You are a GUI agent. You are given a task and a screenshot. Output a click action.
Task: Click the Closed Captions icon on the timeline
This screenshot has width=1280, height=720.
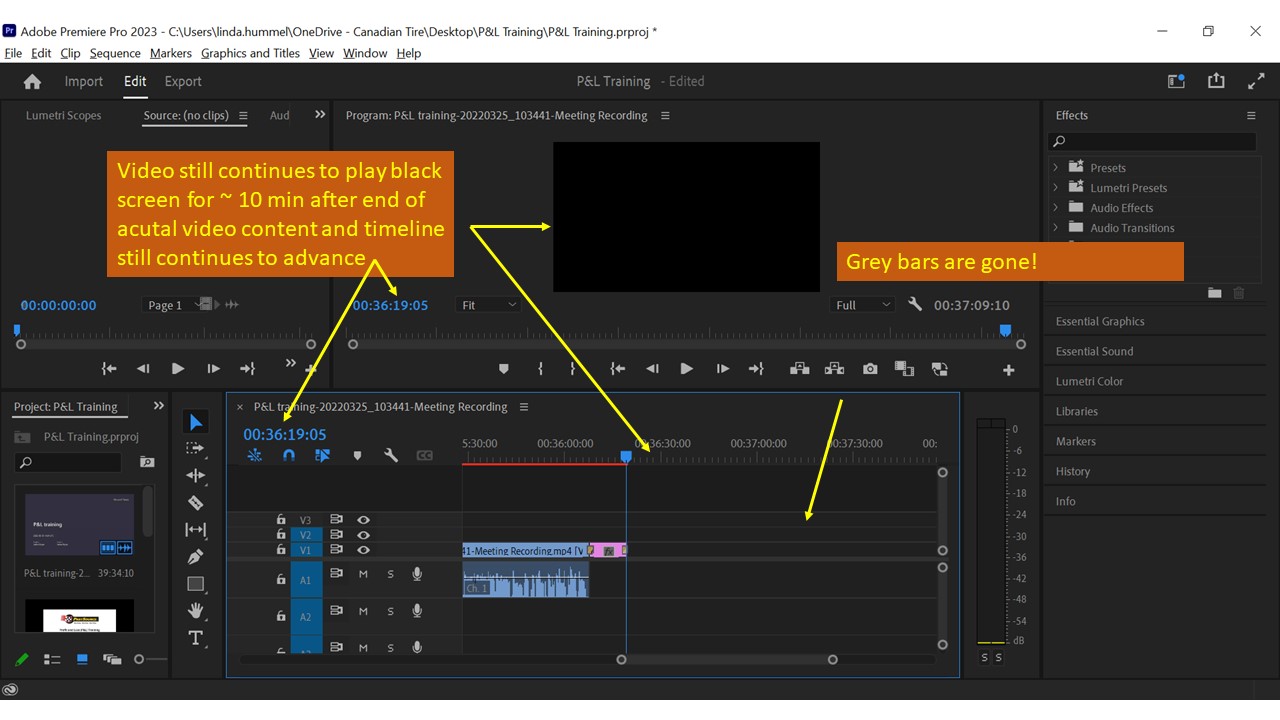(424, 455)
